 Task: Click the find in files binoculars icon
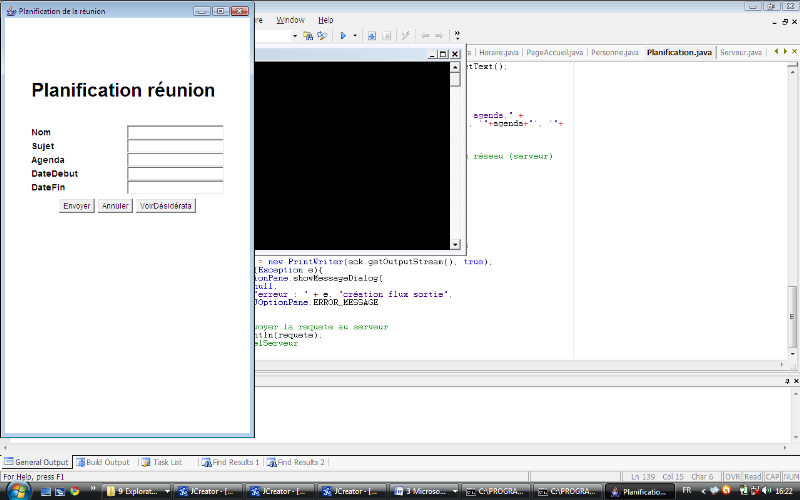pyautogui.click(x=309, y=35)
